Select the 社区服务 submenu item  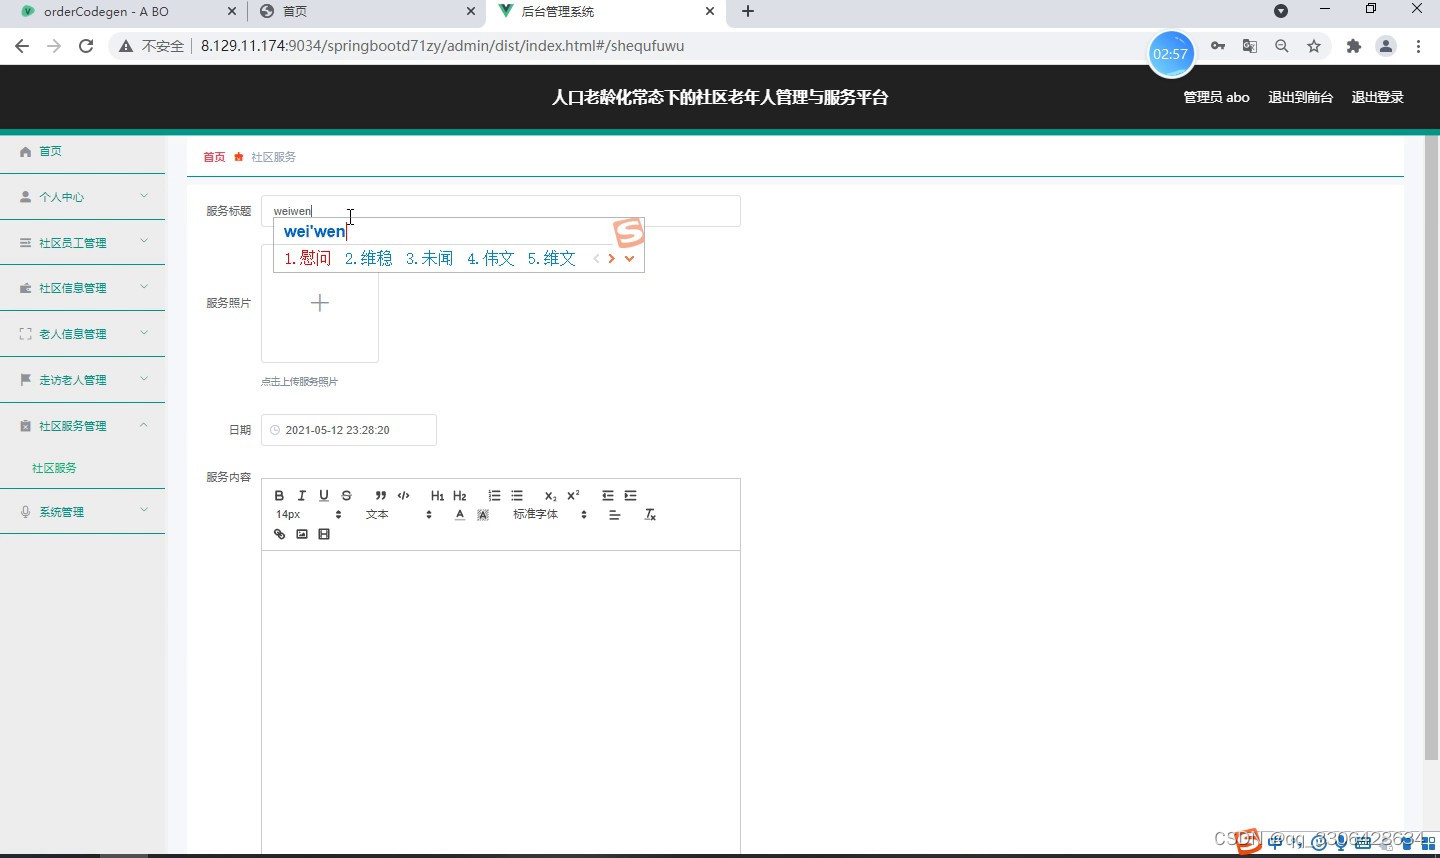54,468
